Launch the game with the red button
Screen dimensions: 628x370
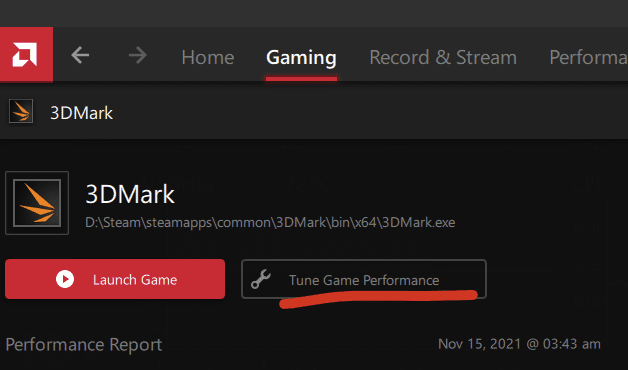tap(115, 279)
